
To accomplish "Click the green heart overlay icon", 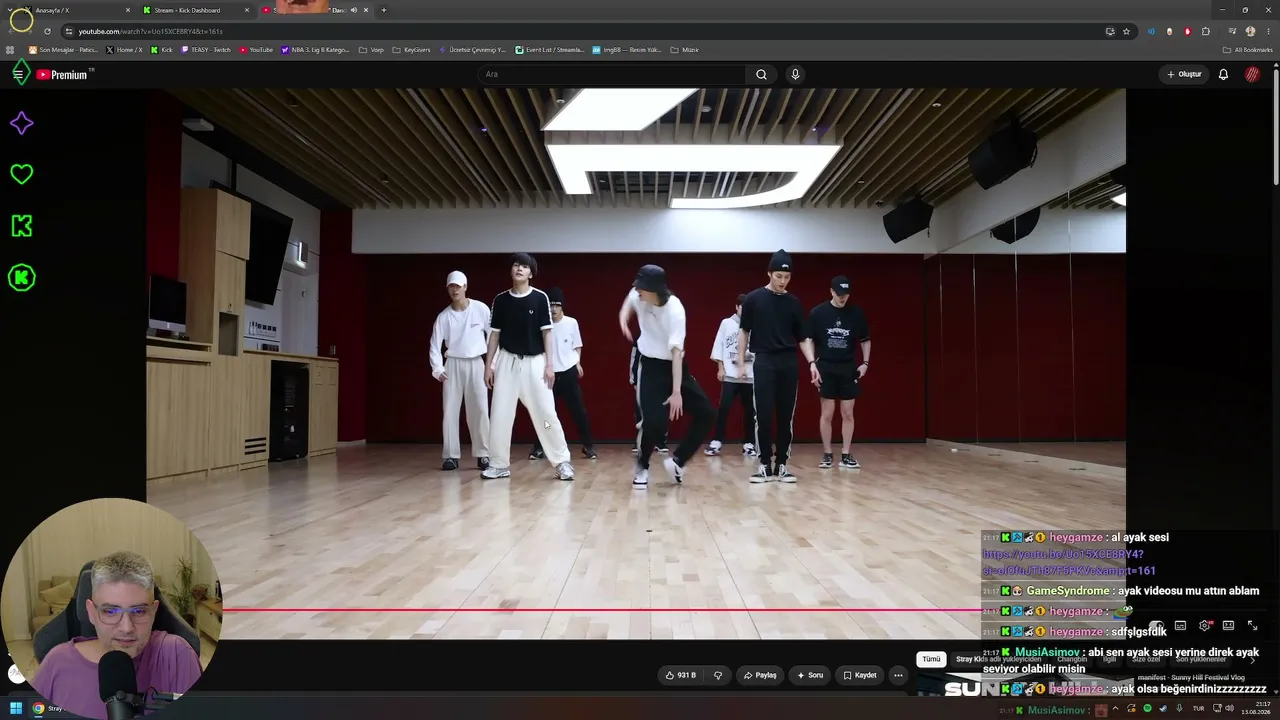I will click(x=21, y=174).
